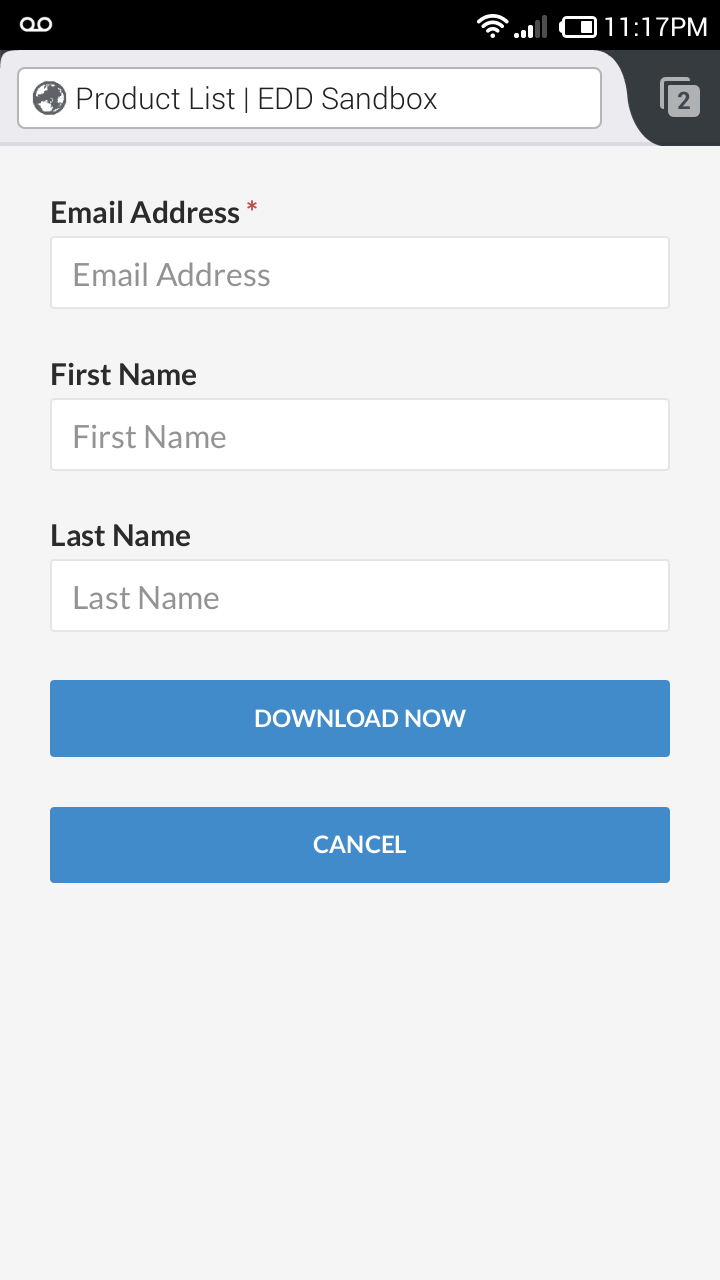
Task: Tap the battery indicator icon
Action: [x=578, y=27]
